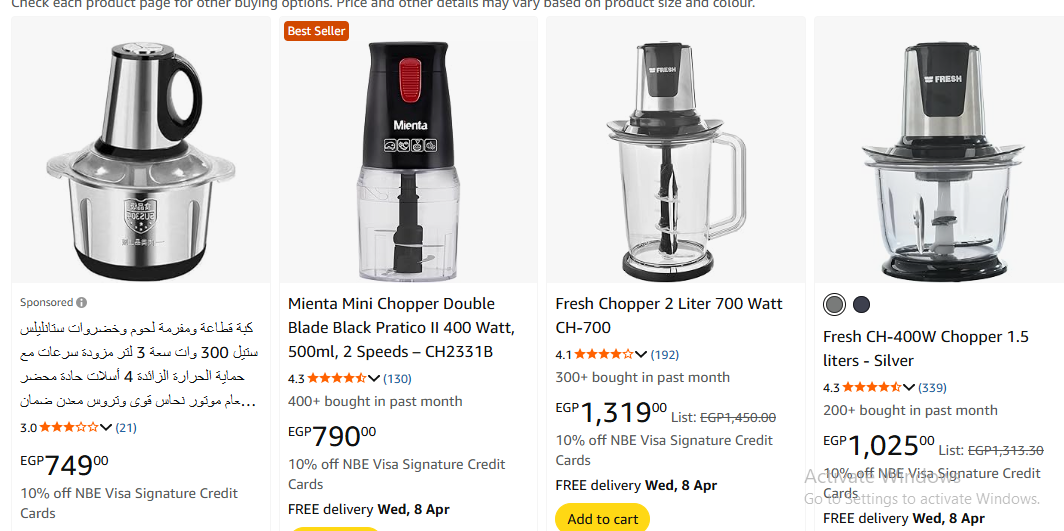Open the rating dropdown for Fresh Chopper CH-700
Image resolution: width=1064 pixels, height=531 pixels.
coord(642,354)
